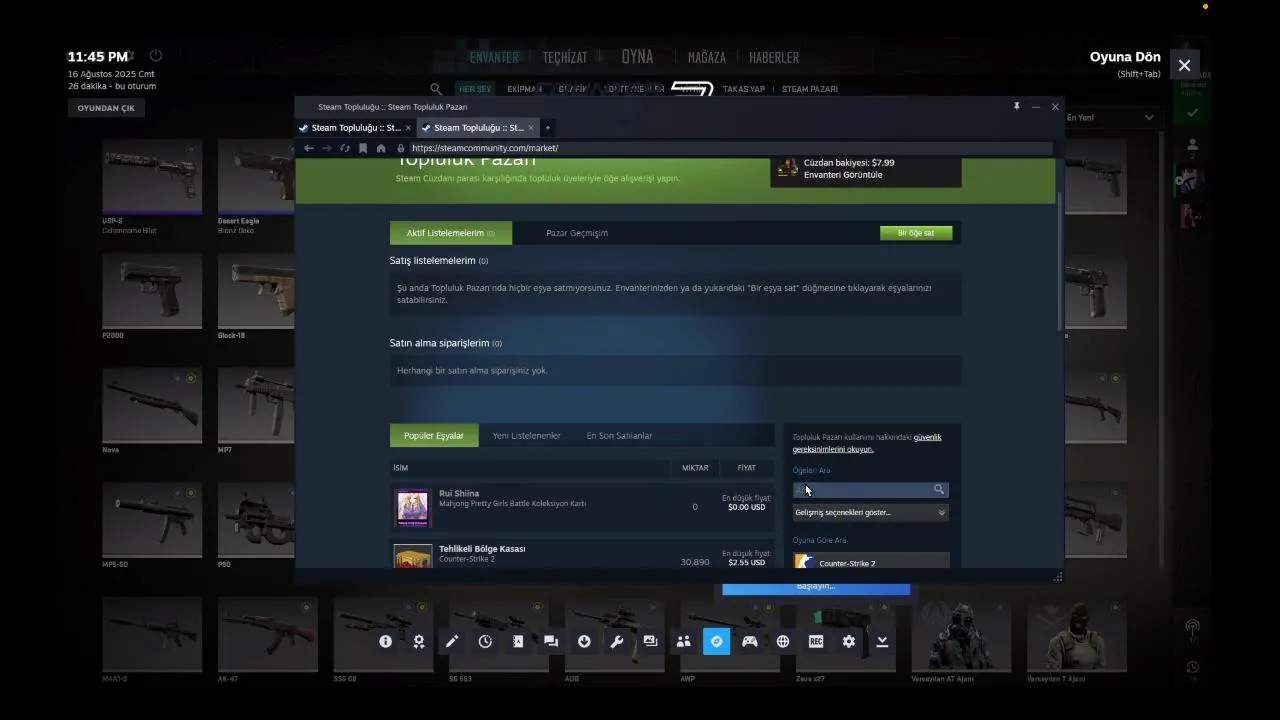Click the browser forward arrow
Viewport: 1280px width, 720px height.
coord(326,148)
